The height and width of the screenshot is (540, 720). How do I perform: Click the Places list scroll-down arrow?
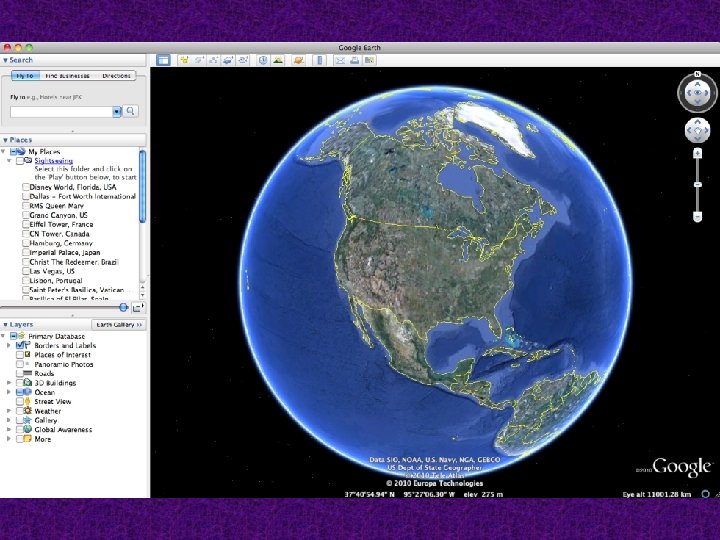[x=142, y=296]
